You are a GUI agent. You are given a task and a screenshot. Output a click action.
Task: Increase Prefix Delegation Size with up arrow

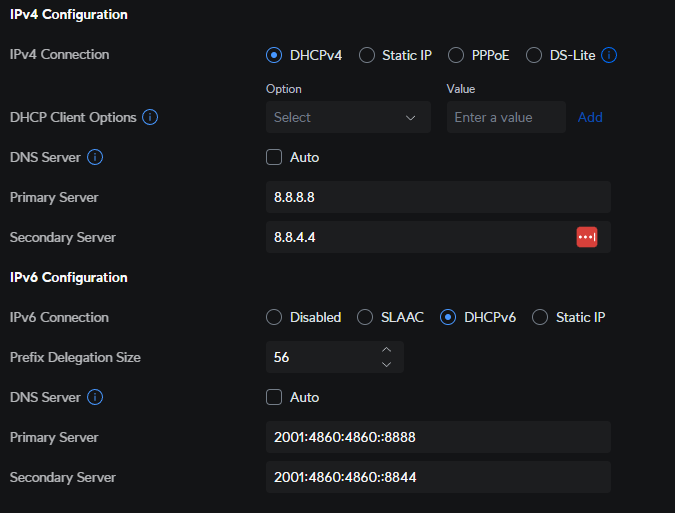point(387,350)
